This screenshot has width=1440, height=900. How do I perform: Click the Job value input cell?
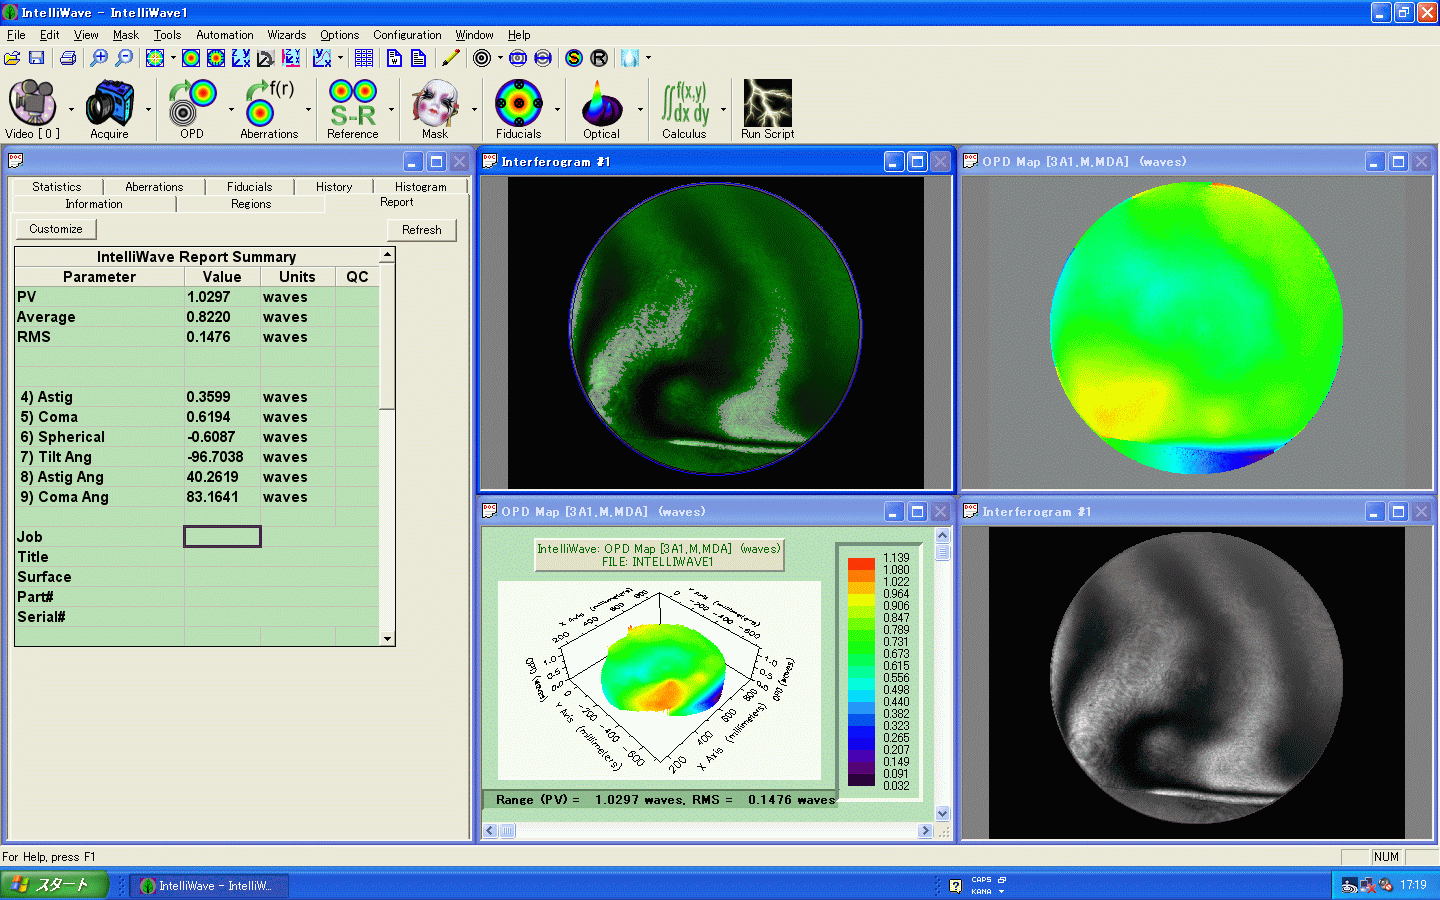[222, 537]
